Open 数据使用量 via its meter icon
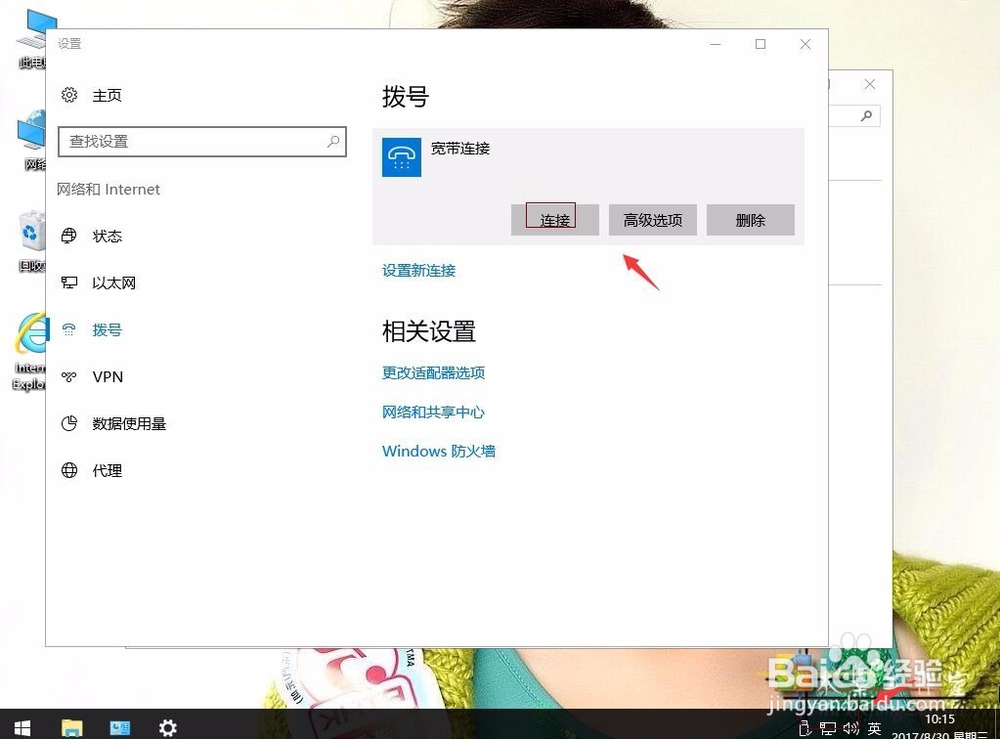 [69, 423]
